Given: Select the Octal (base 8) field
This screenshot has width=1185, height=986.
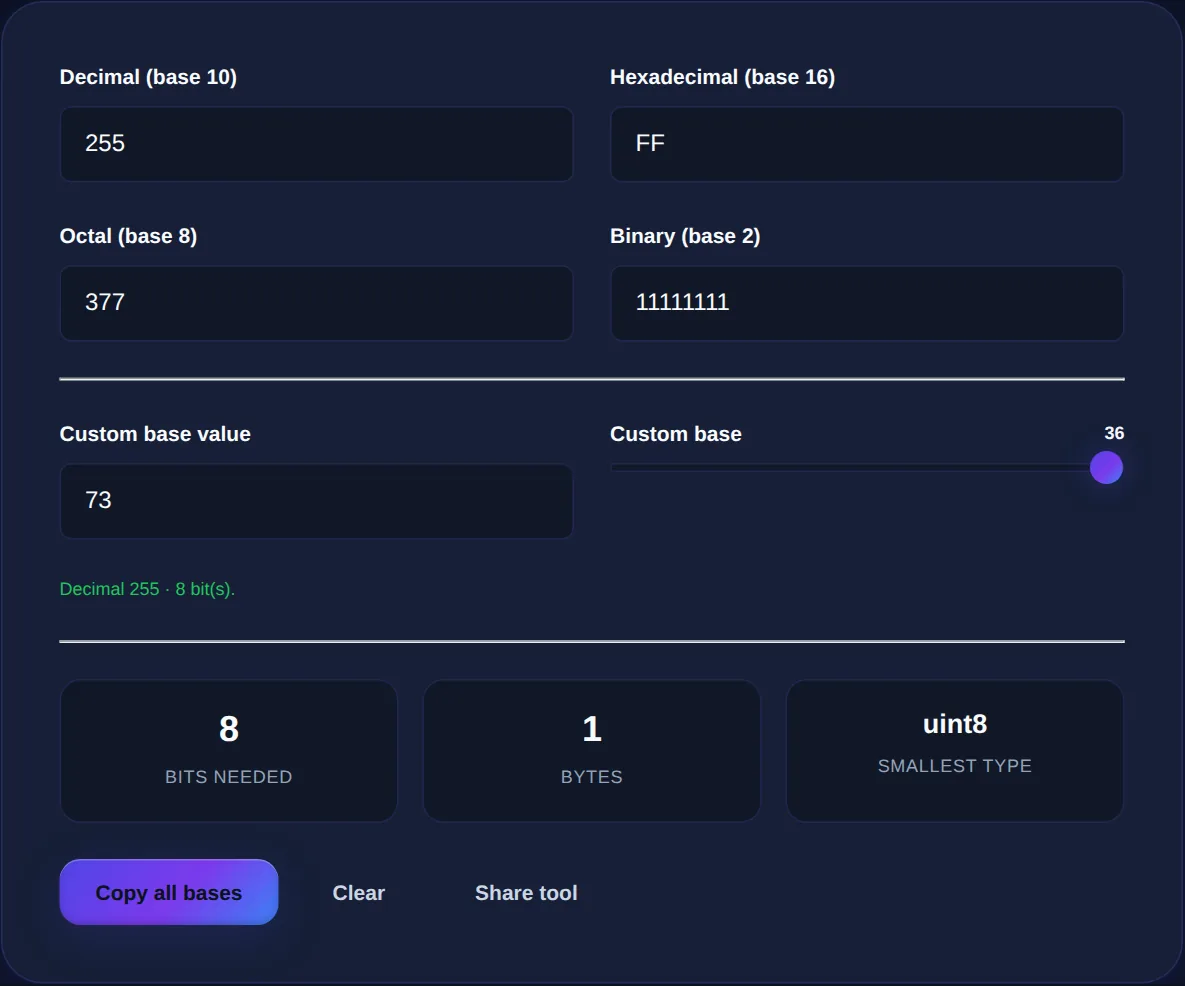Looking at the screenshot, I should (316, 303).
